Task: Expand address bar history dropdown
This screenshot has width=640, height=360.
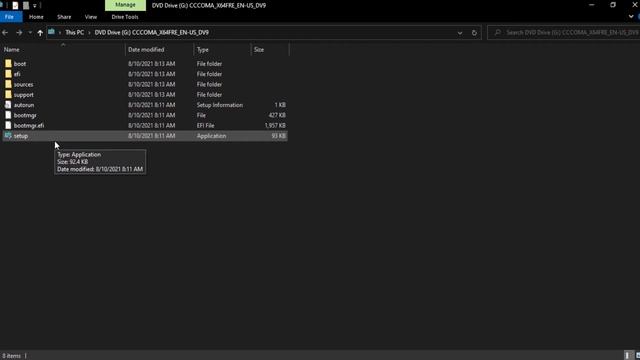Action: point(460,33)
